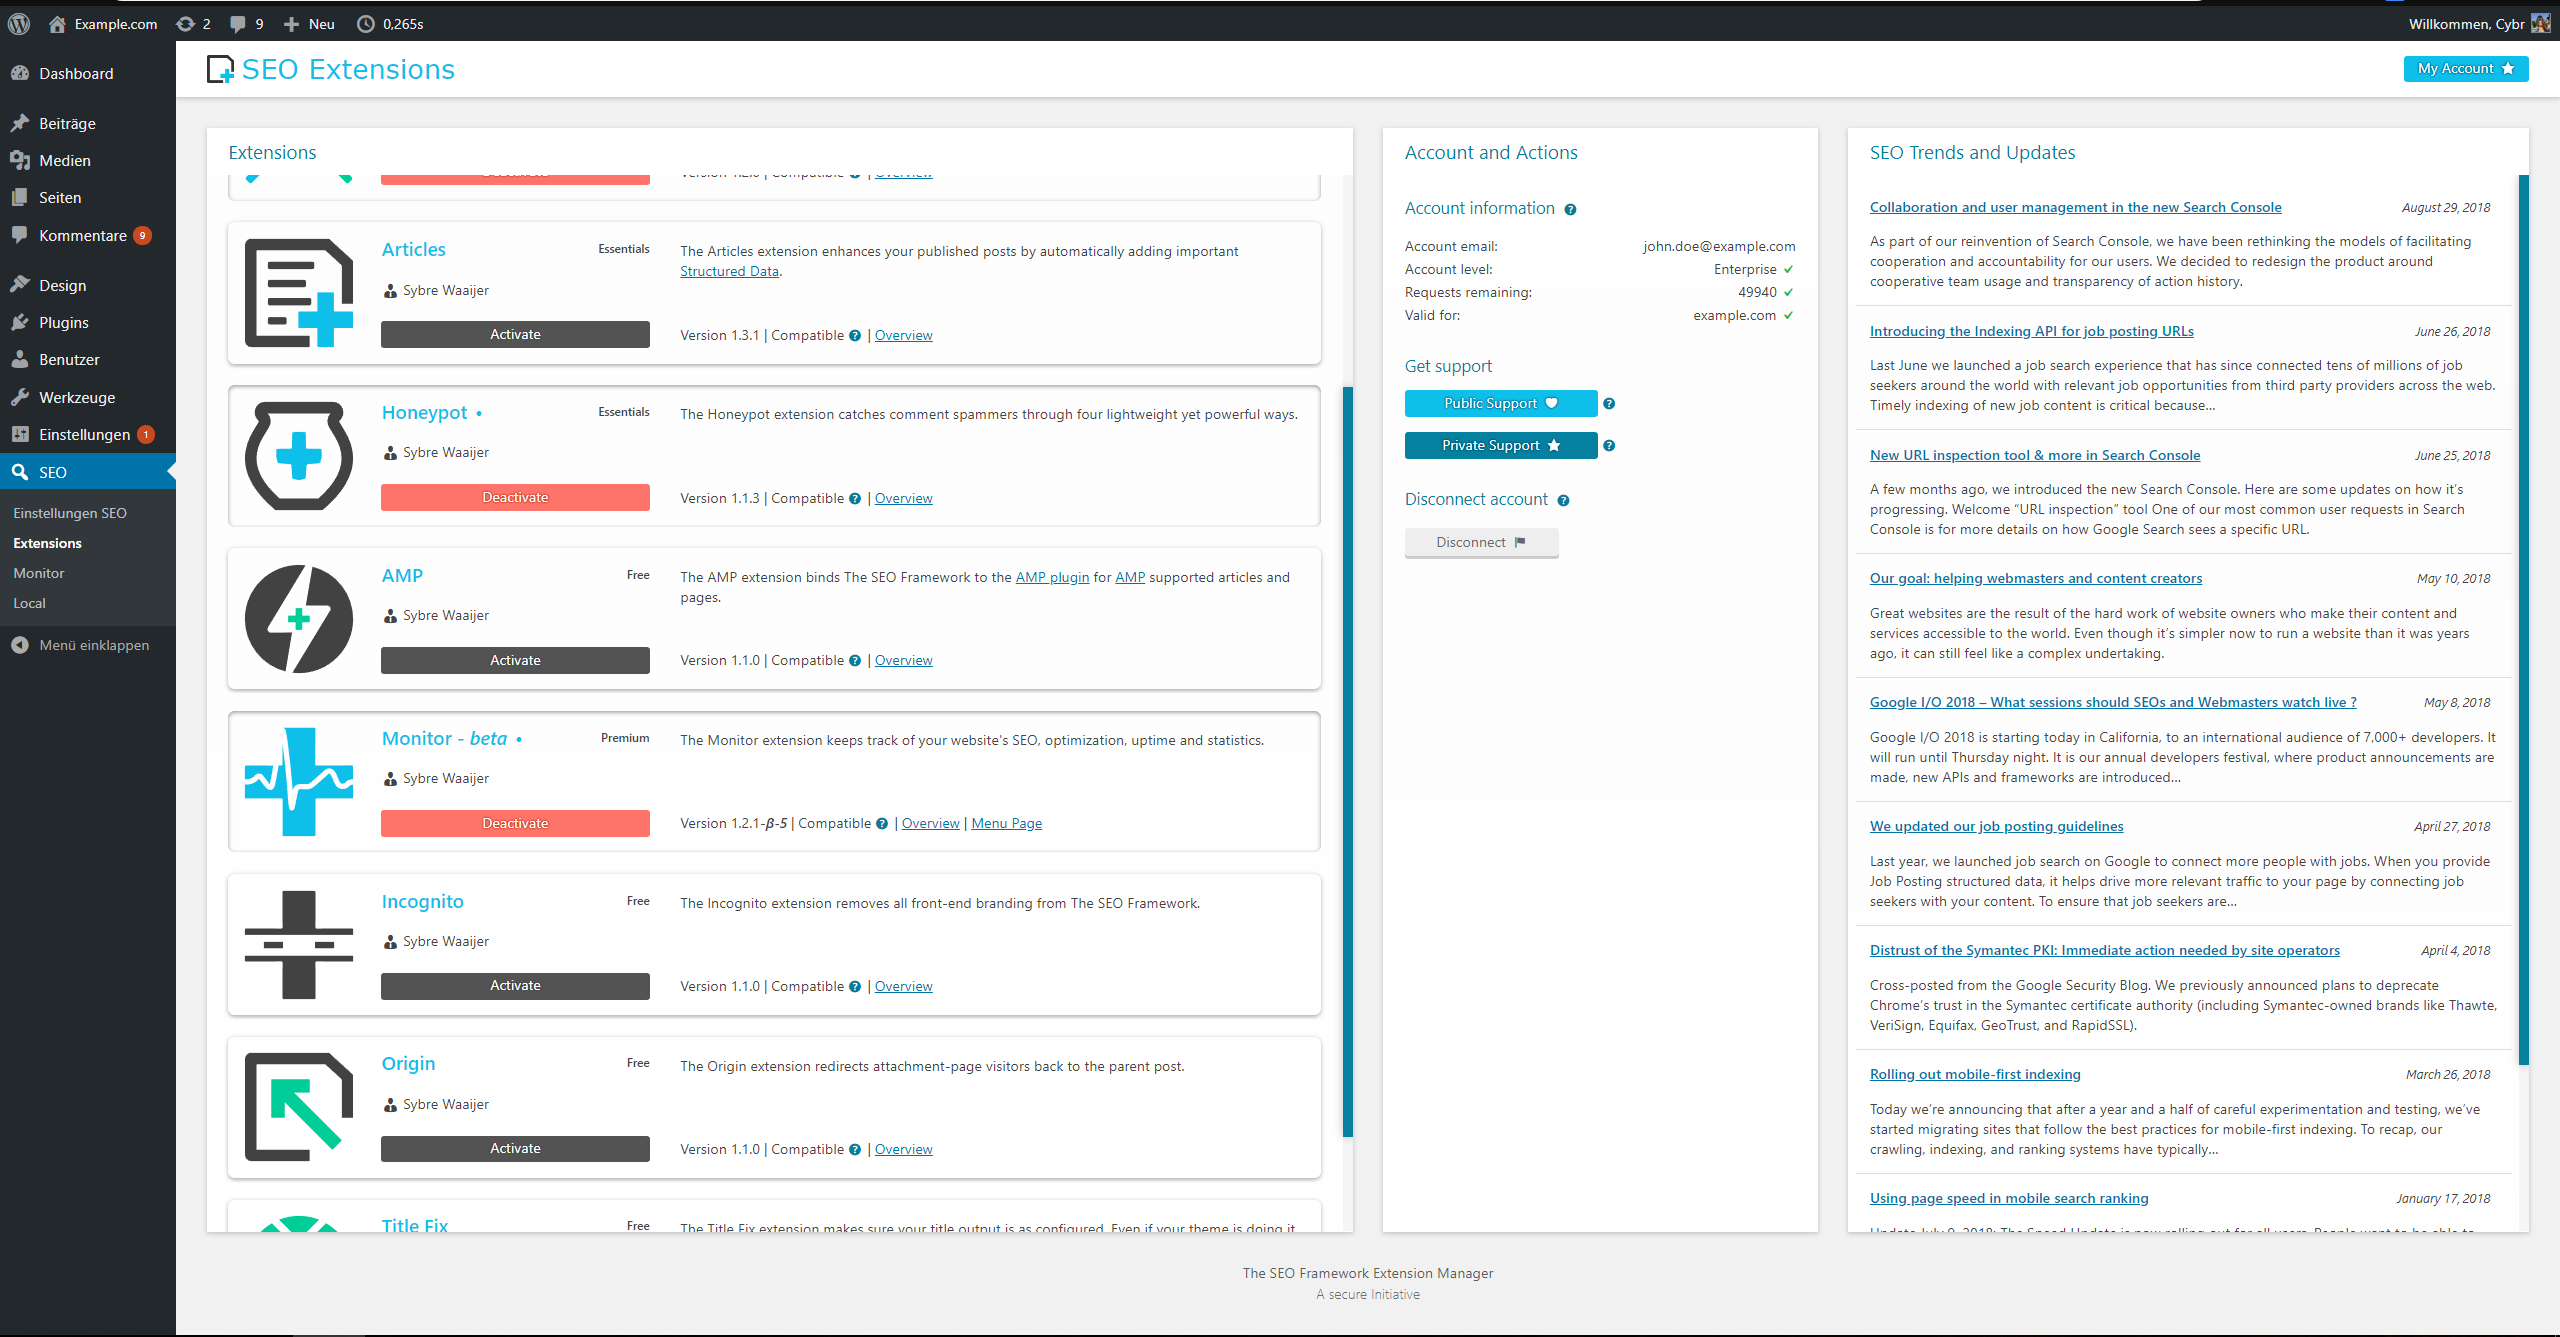Open the updates indicator showing 2
2560x1337 pixels.
pos(193,24)
